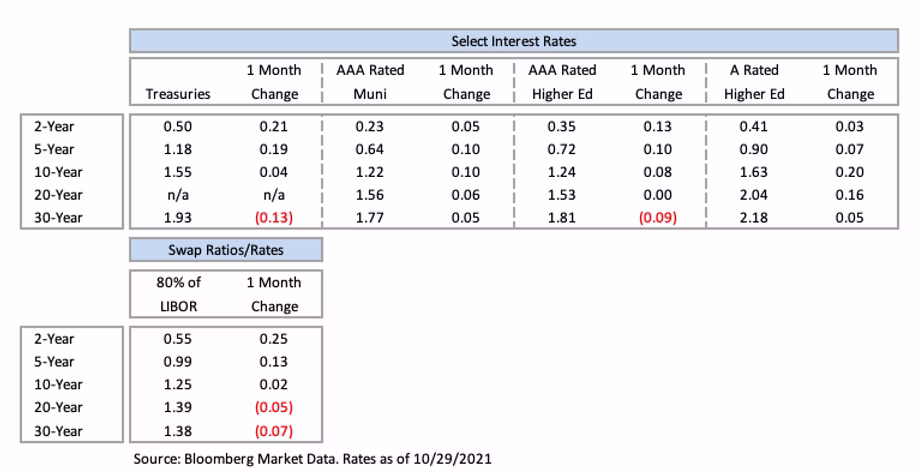Click LIBOR 5-Year value 0.99
918x474 pixels.
[x=178, y=362]
